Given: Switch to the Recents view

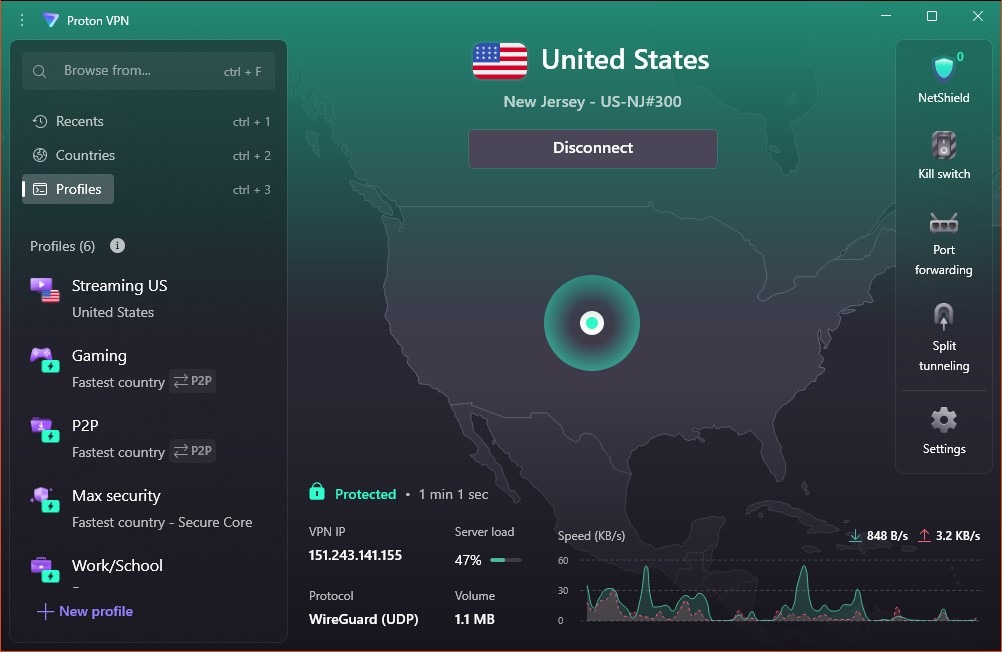Looking at the screenshot, I should [80, 121].
